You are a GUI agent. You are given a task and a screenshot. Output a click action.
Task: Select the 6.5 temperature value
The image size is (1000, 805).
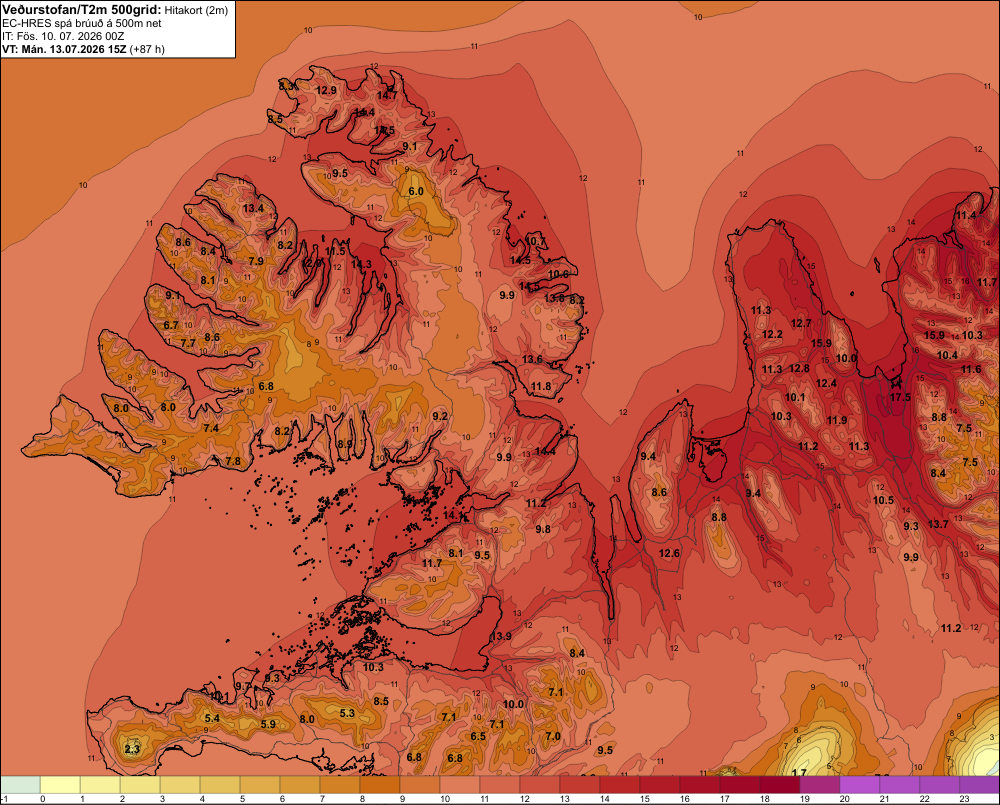coord(478,735)
